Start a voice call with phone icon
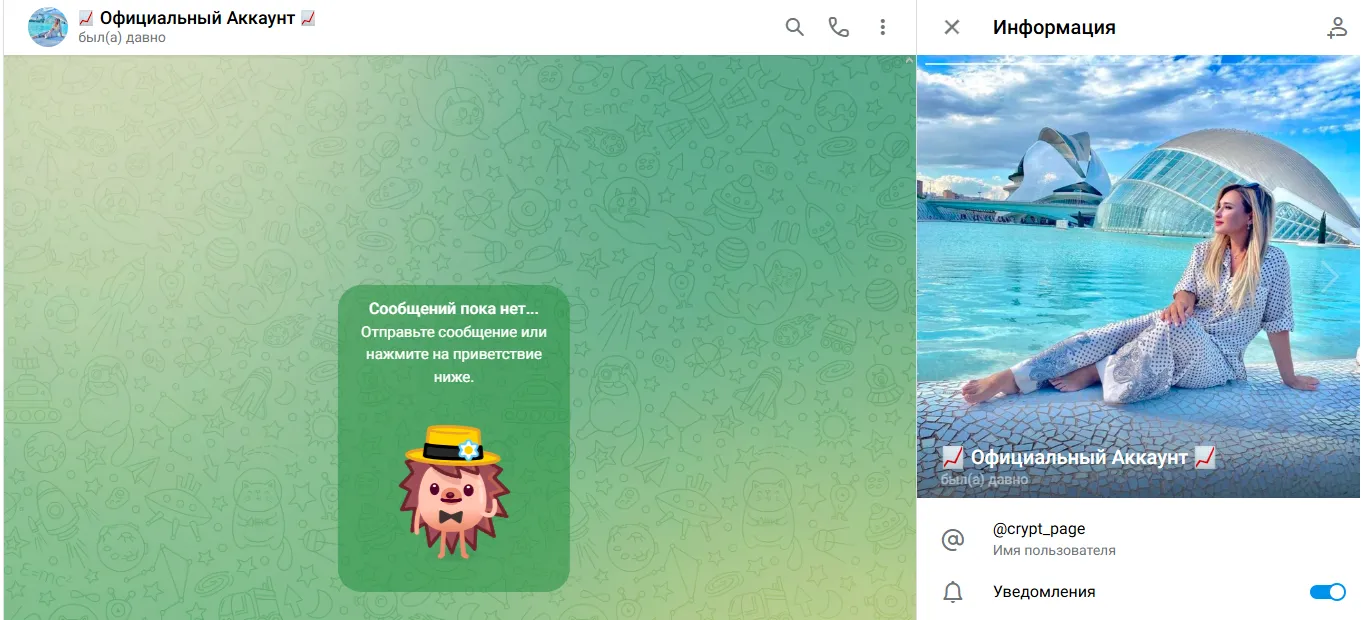The image size is (1361, 620). click(x=838, y=27)
